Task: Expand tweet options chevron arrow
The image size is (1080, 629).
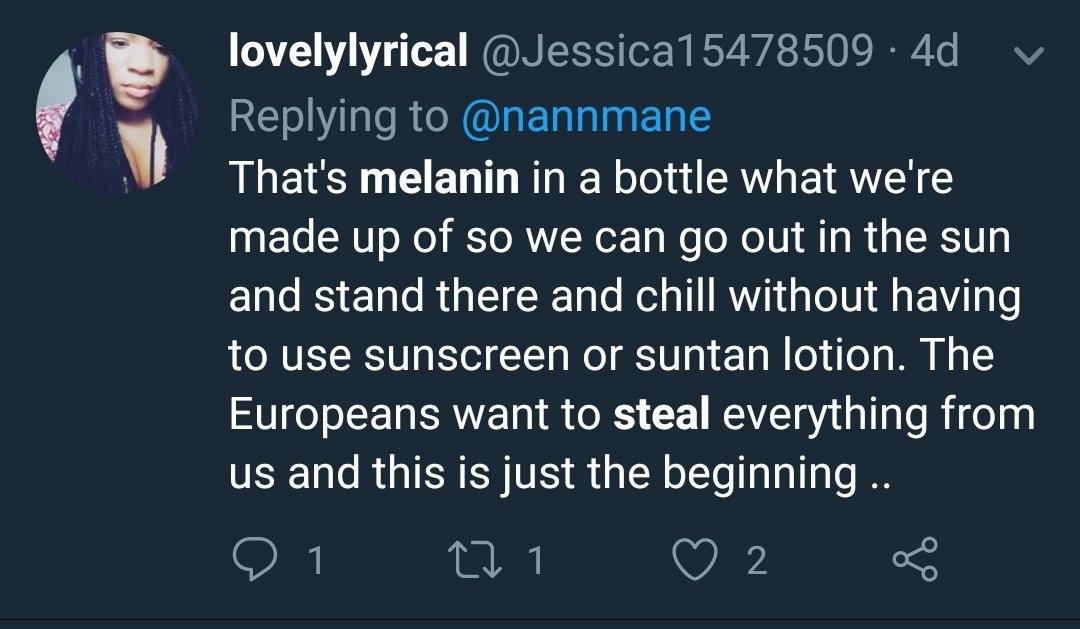Action: click(1028, 54)
